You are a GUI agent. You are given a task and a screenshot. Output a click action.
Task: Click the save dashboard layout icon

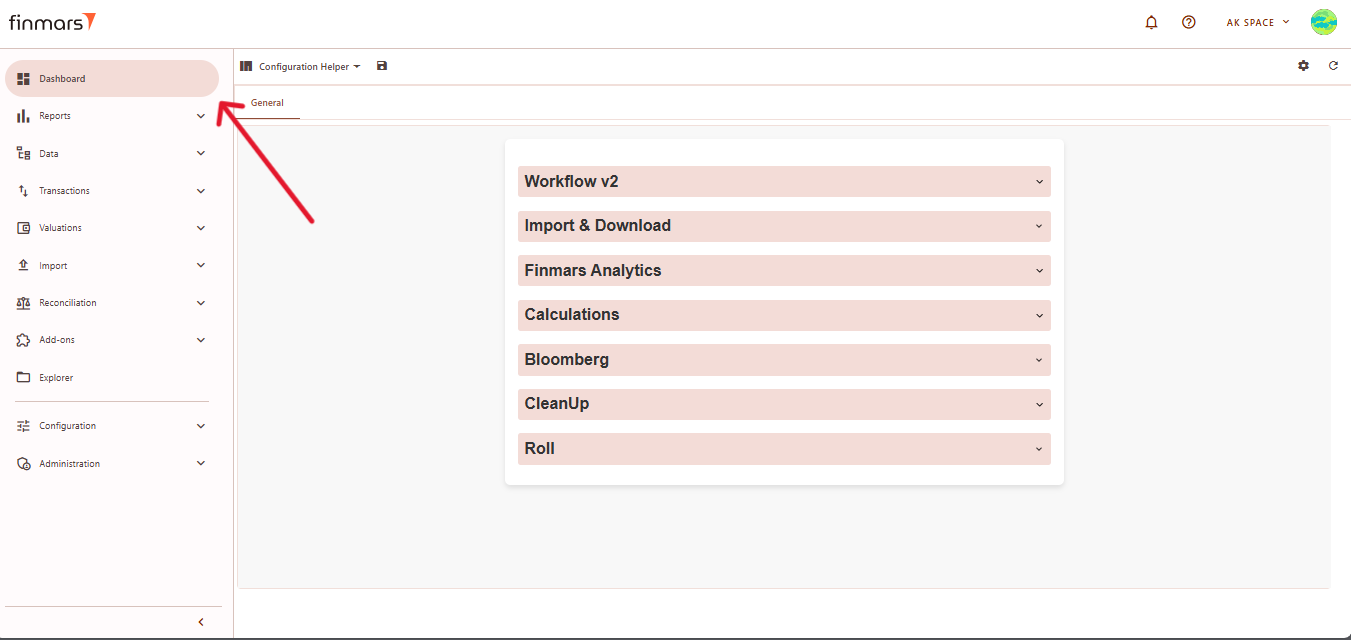pos(382,66)
